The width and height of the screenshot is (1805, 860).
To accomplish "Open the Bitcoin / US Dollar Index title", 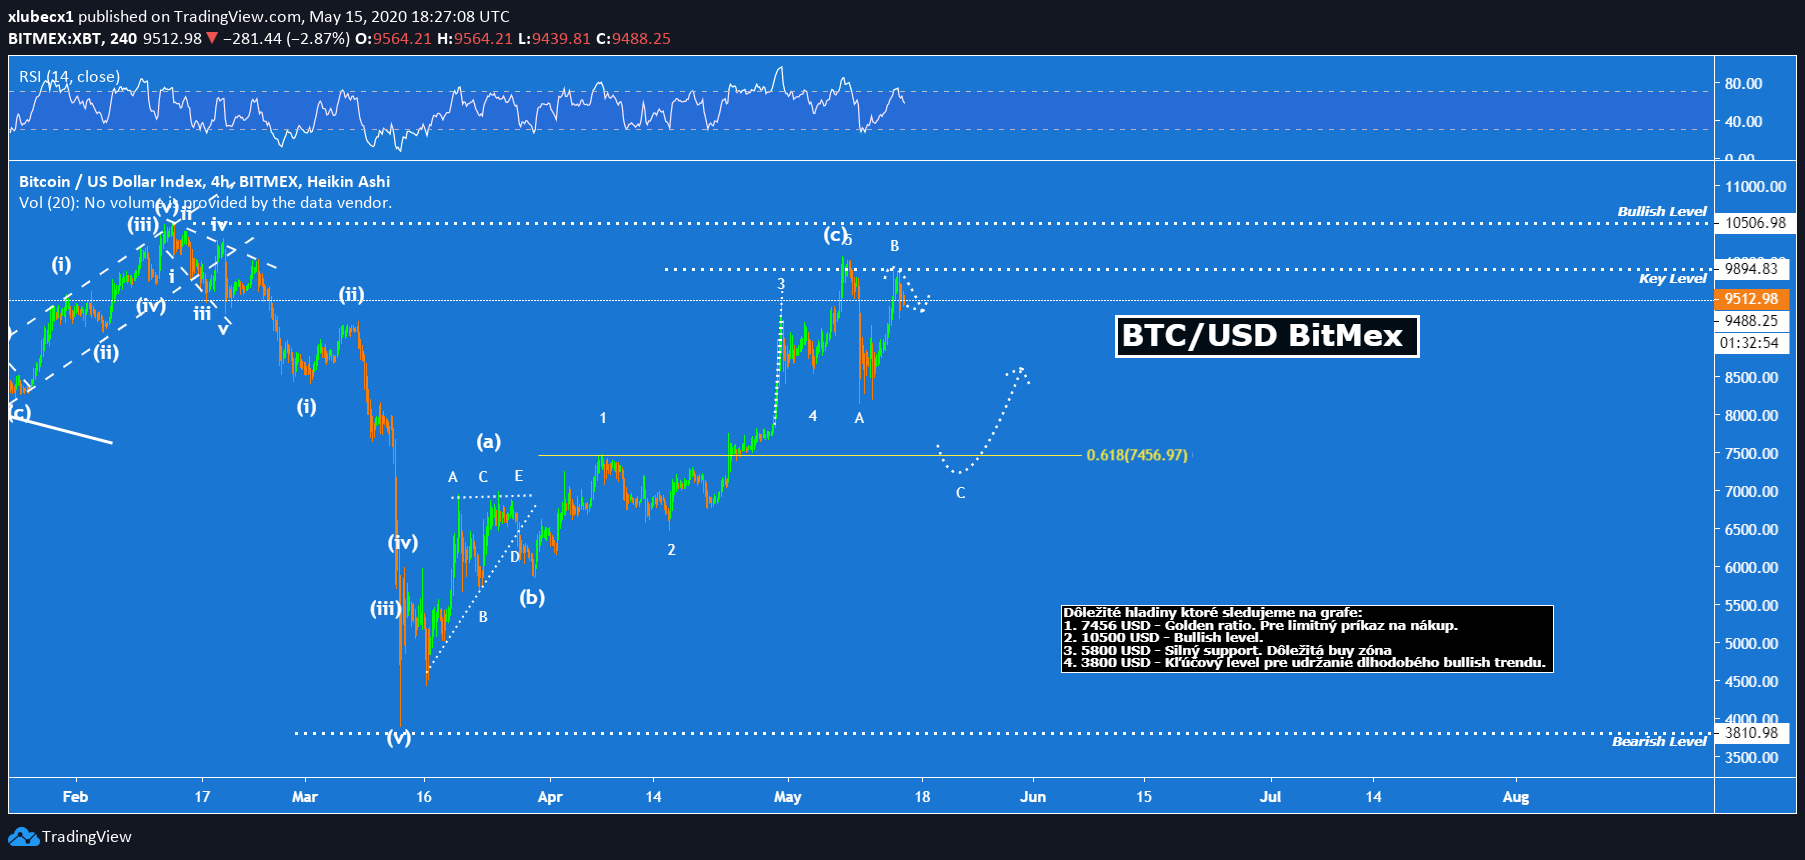I will coord(204,181).
